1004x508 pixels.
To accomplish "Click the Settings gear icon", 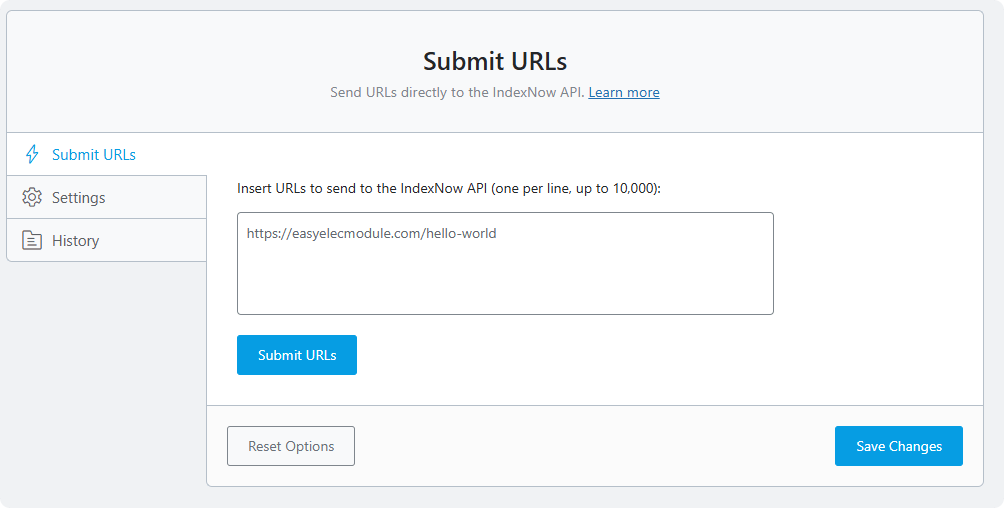I will pyautogui.click(x=32, y=197).
